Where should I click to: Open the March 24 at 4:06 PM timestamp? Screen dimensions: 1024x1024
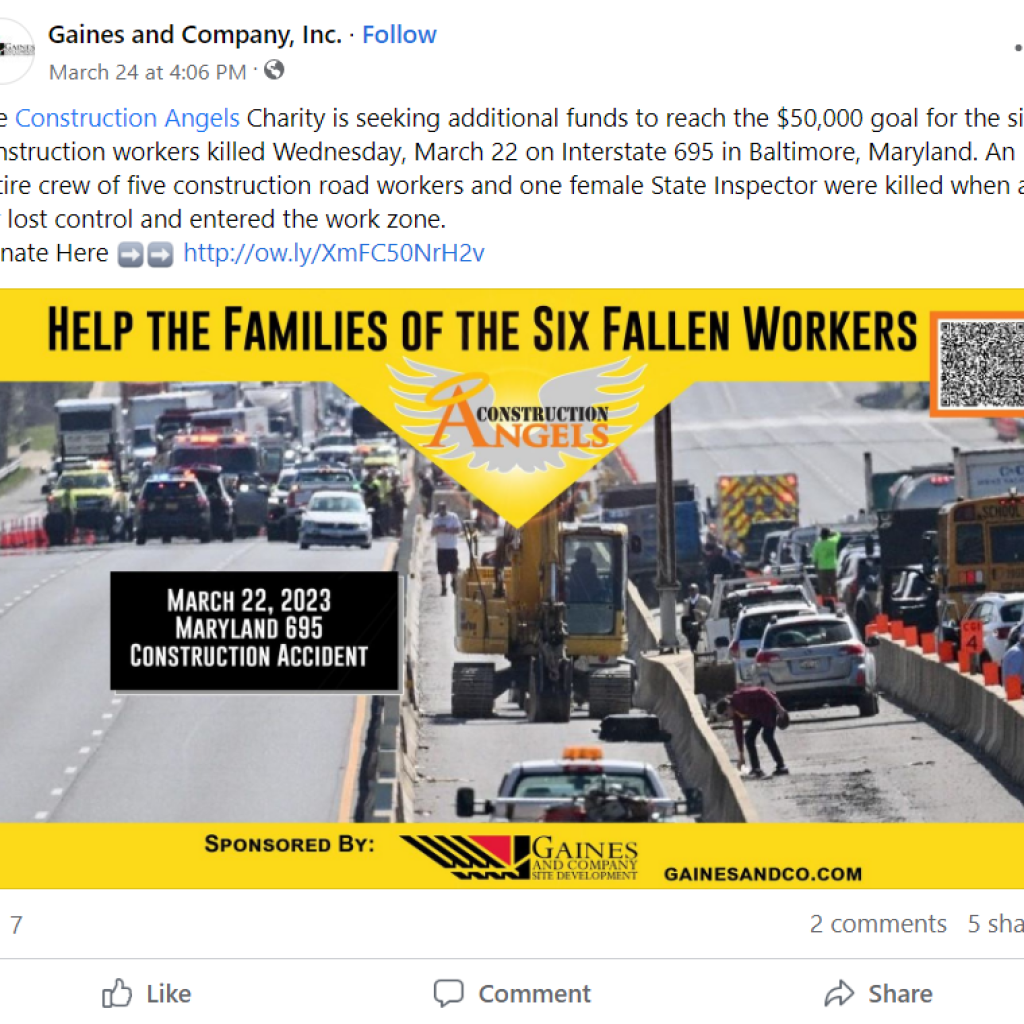point(148,72)
